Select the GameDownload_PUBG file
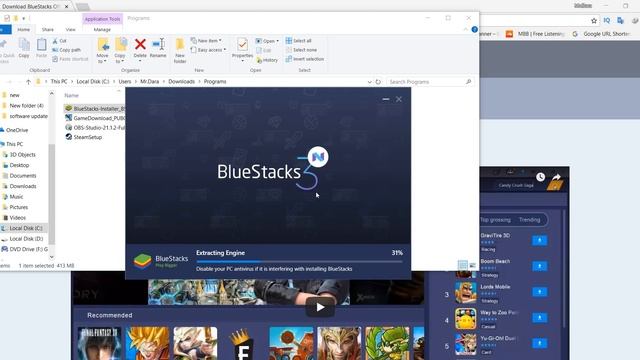The height and width of the screenshot is (360, 640). (95, 118)
